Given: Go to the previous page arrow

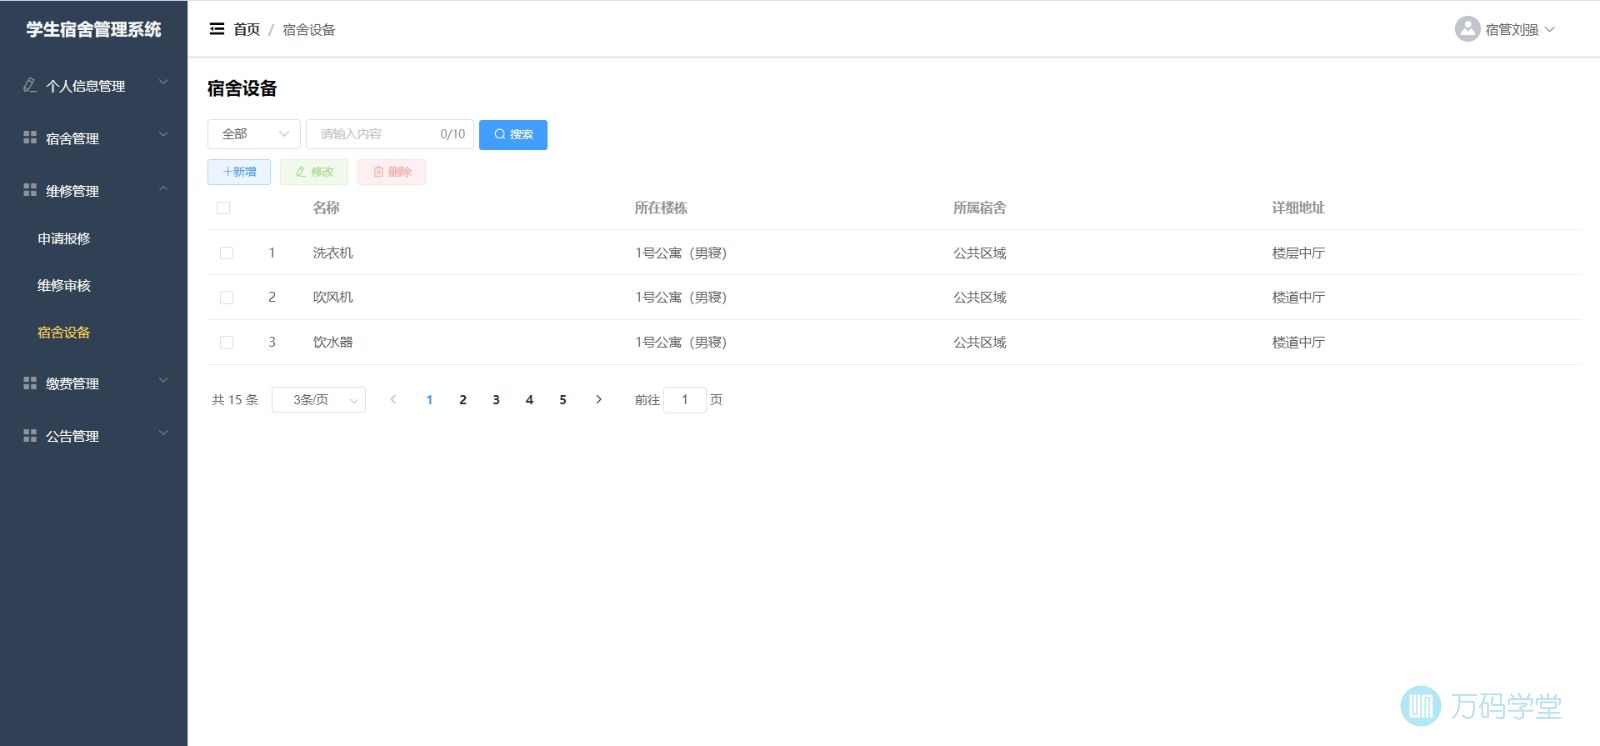Looking at the screenshot, I should (x=393, y=399).
